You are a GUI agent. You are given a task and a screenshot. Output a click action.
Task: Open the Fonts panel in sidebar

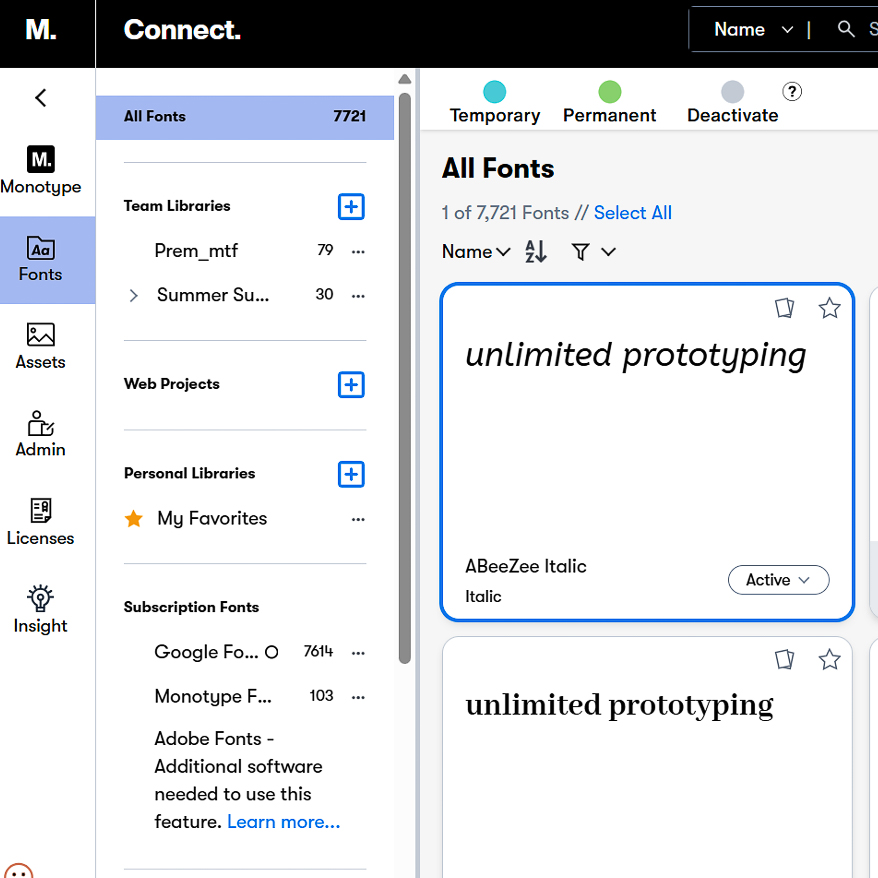[40, 260]
